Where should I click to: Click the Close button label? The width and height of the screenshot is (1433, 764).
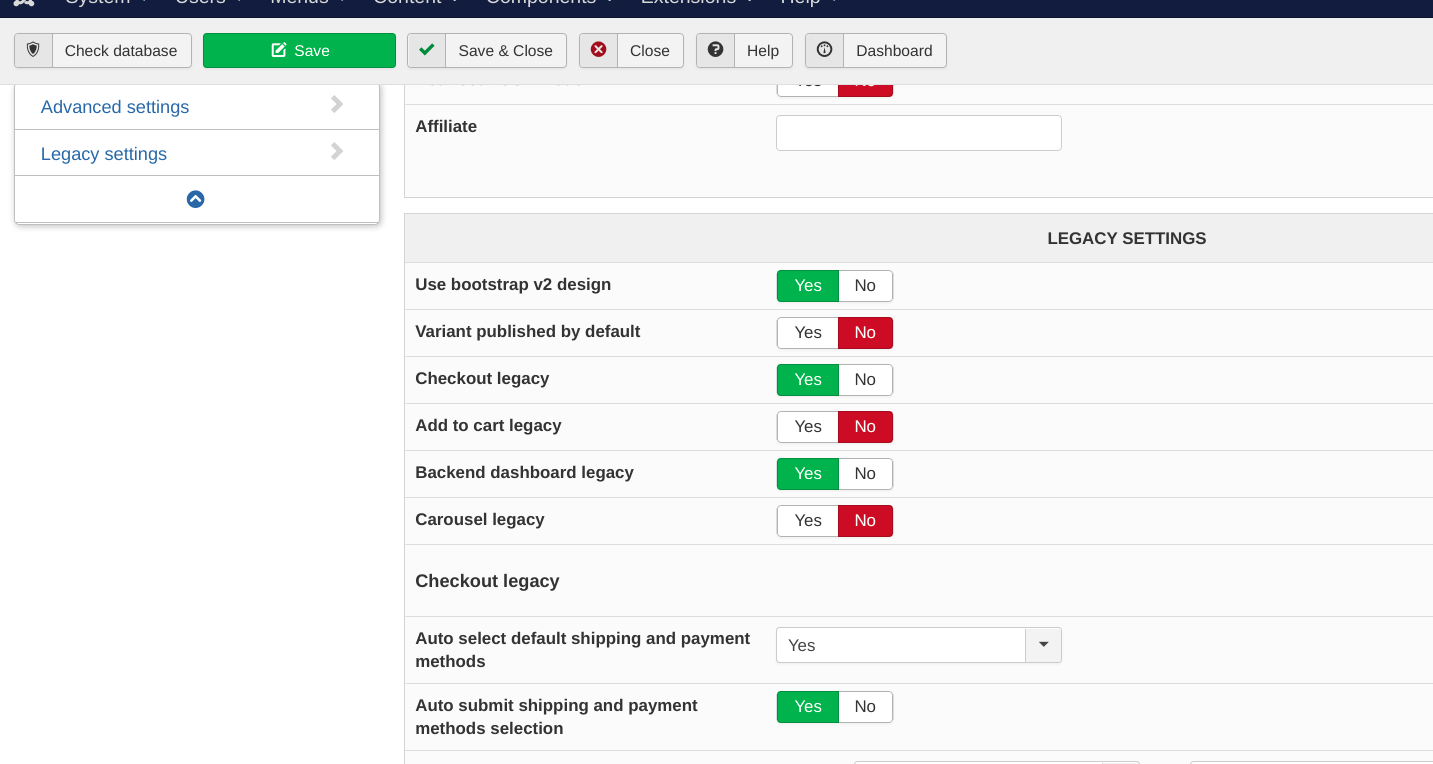[x=650, y=51]
